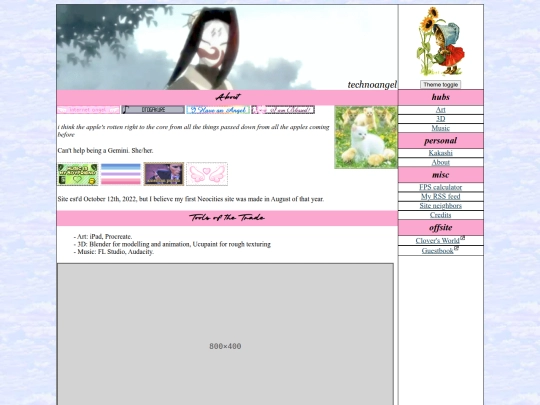Click the '3D: Blender for modelling' line
This screenshot has height=405, width=540.
172,244
